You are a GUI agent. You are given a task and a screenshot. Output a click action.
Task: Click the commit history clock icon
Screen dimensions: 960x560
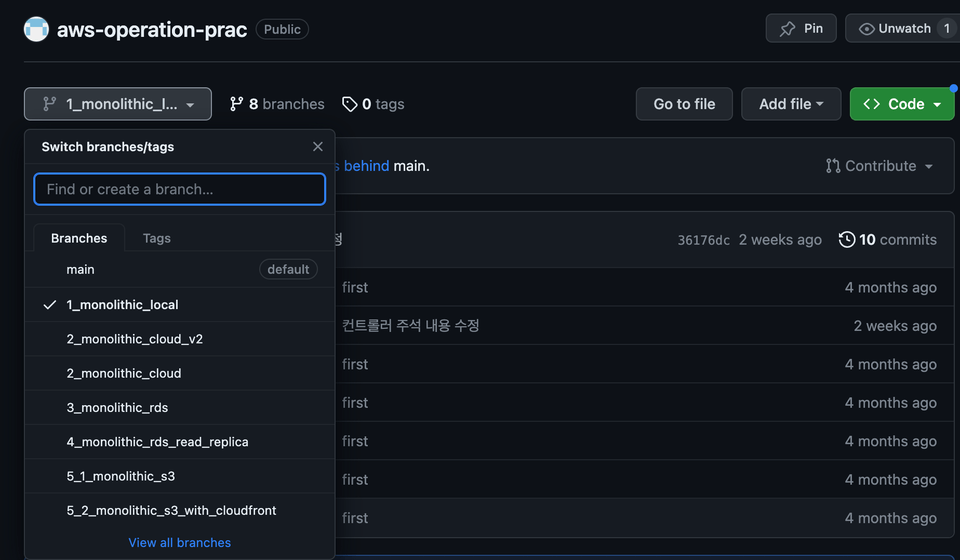[x=847, y=239]
